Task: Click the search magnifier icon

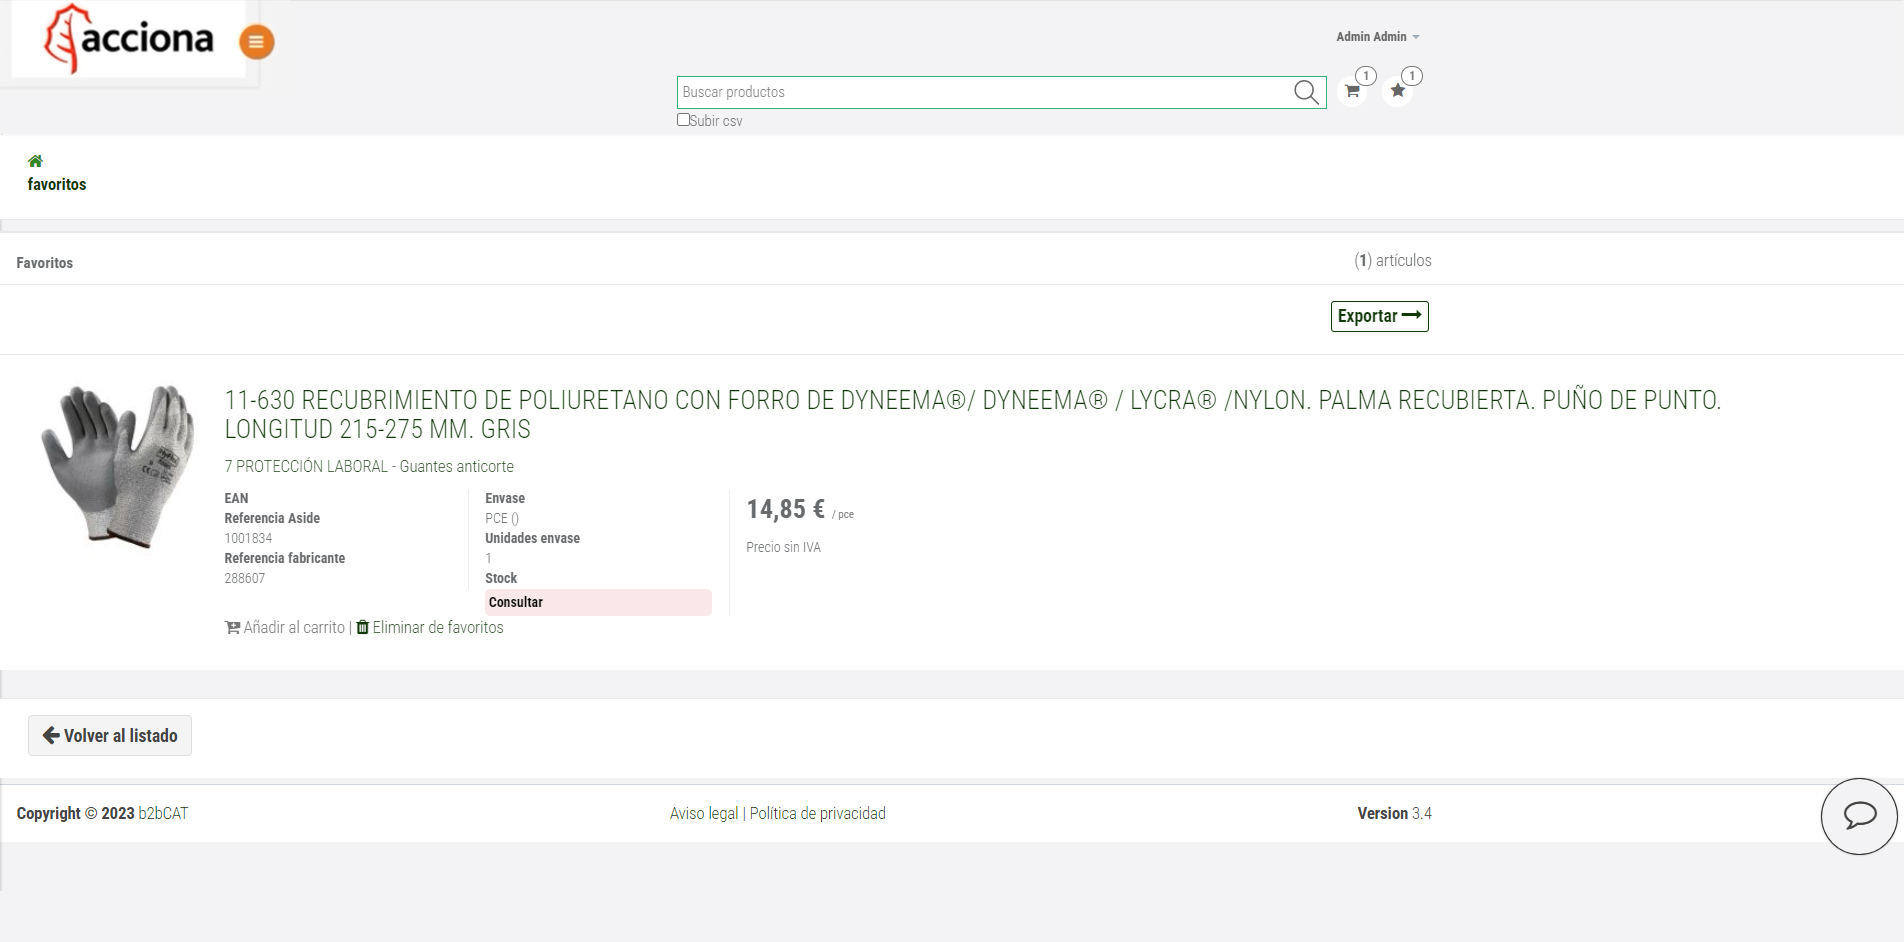Action: pos(1306,92)
